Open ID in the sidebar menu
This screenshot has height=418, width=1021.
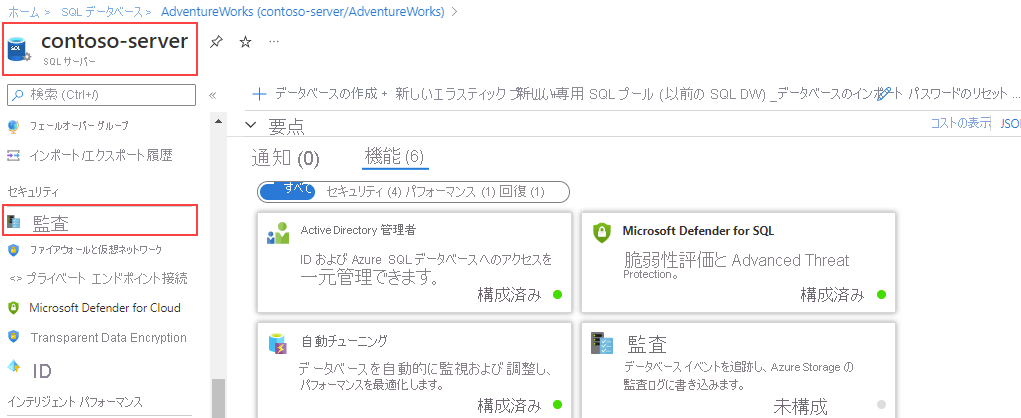pyautogui.click(x=42, y=371)
